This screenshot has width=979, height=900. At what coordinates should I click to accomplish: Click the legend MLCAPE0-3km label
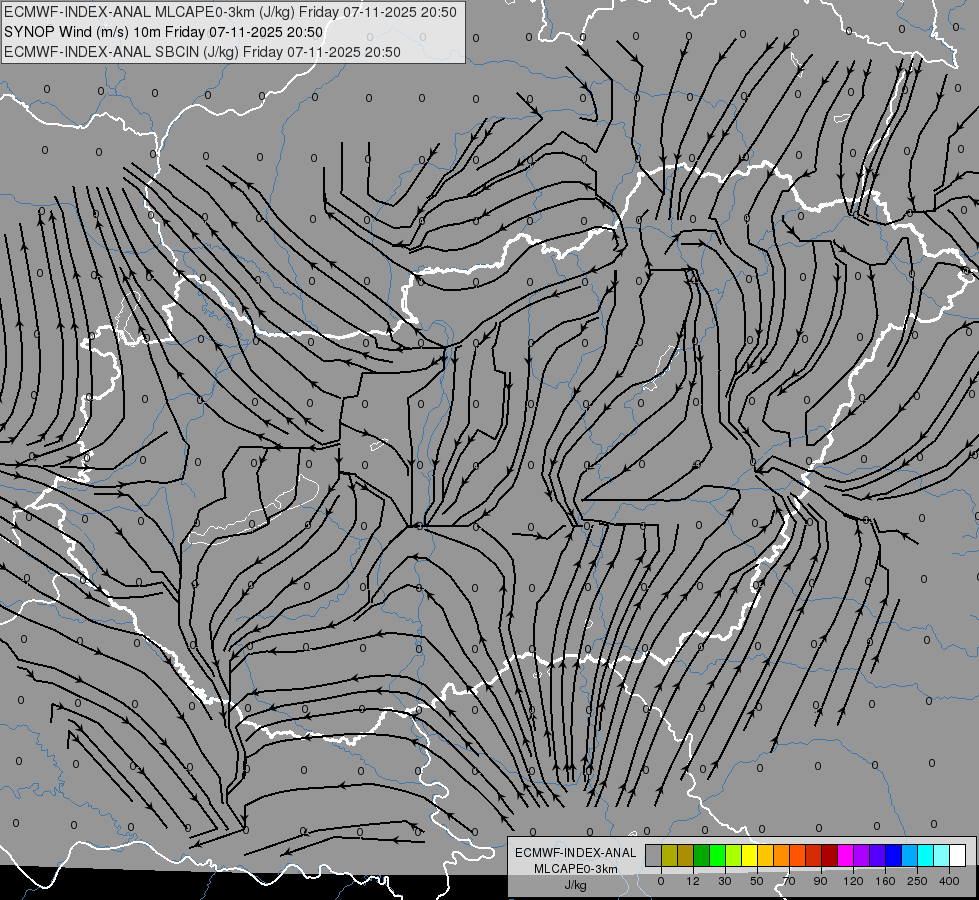pos(576,869)
